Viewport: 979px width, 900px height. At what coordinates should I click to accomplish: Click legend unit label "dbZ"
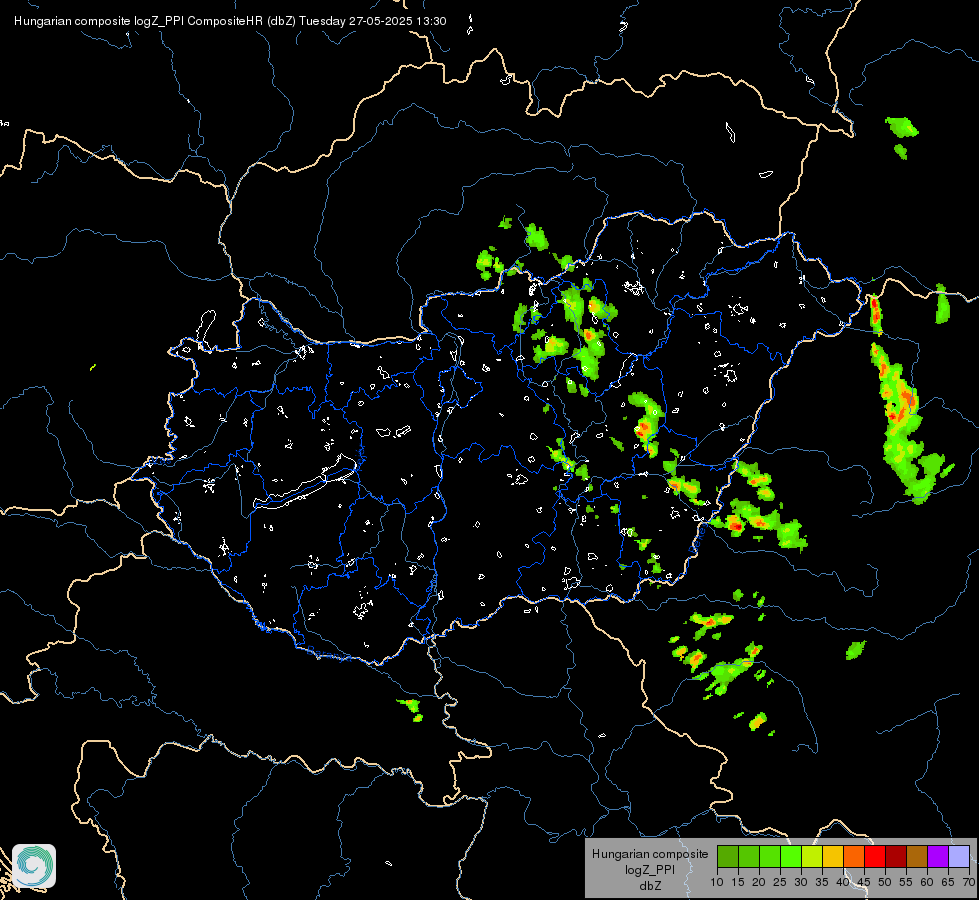coord(650,886)
